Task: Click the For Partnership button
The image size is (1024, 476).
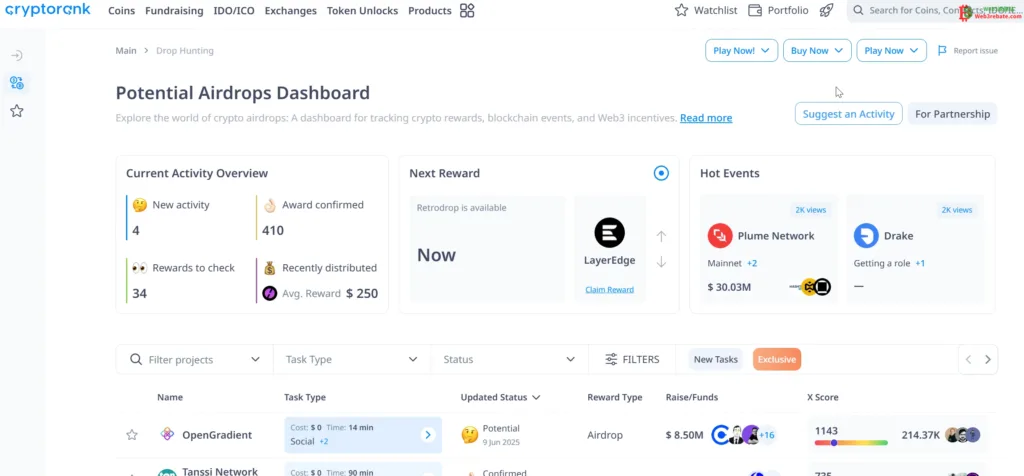Action: (952, 114)
